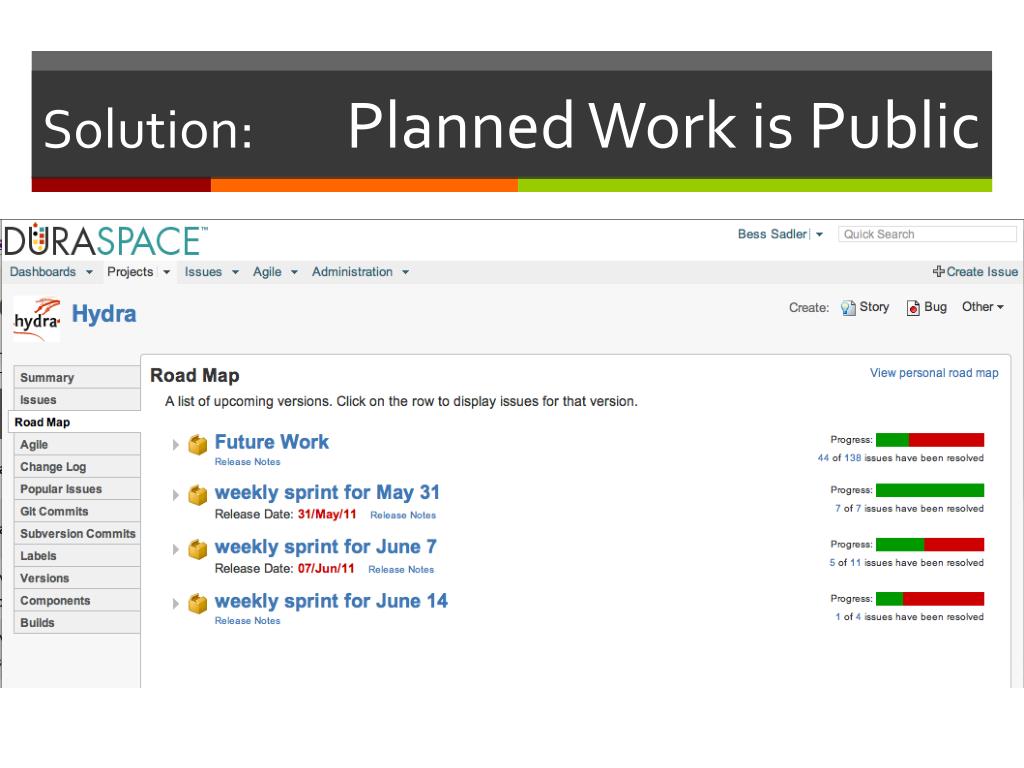Click the May 31 sprint package icon
The image size is (1024, 768).
pos(197,495)
